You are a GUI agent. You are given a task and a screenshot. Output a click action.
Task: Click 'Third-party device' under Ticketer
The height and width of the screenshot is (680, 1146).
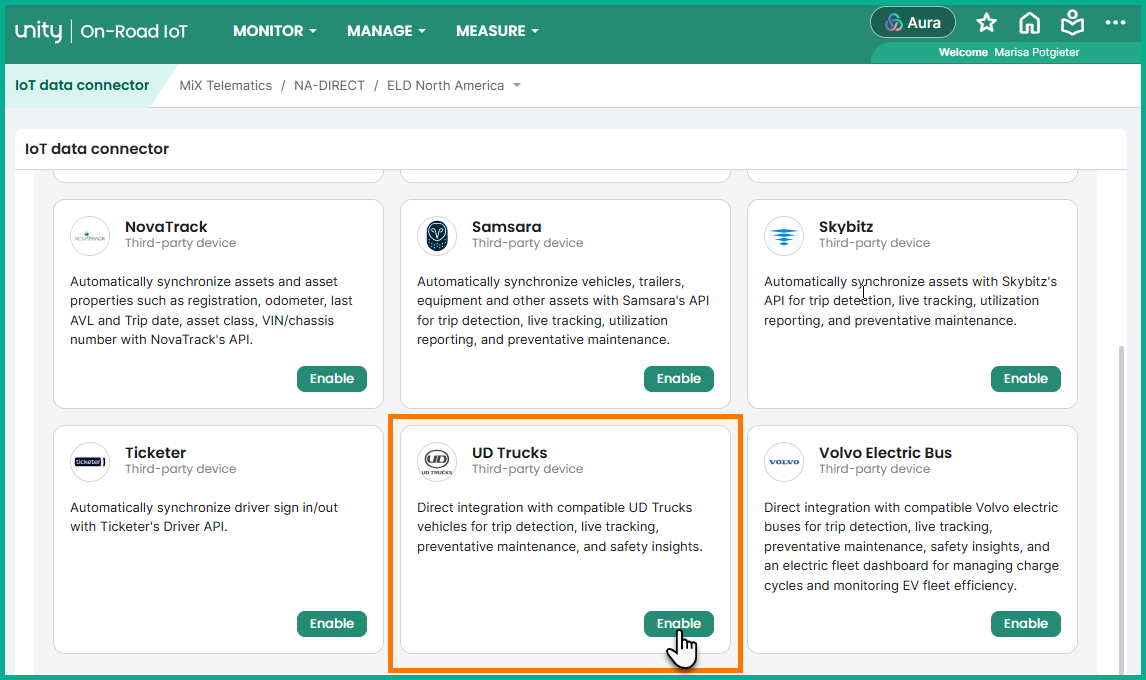pos(181,469)
